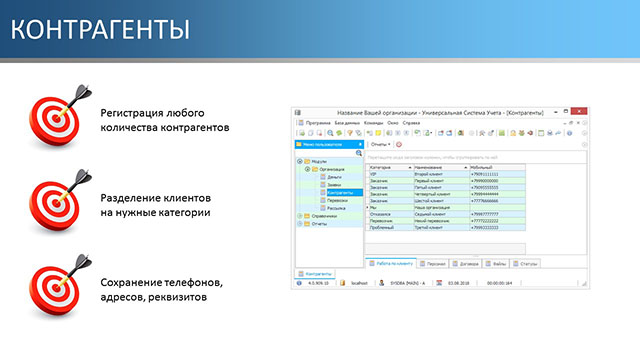The height and width of the screenshot is (360, 640).
Task: Expand the Справочники tree node
Action: coord(300,216)
